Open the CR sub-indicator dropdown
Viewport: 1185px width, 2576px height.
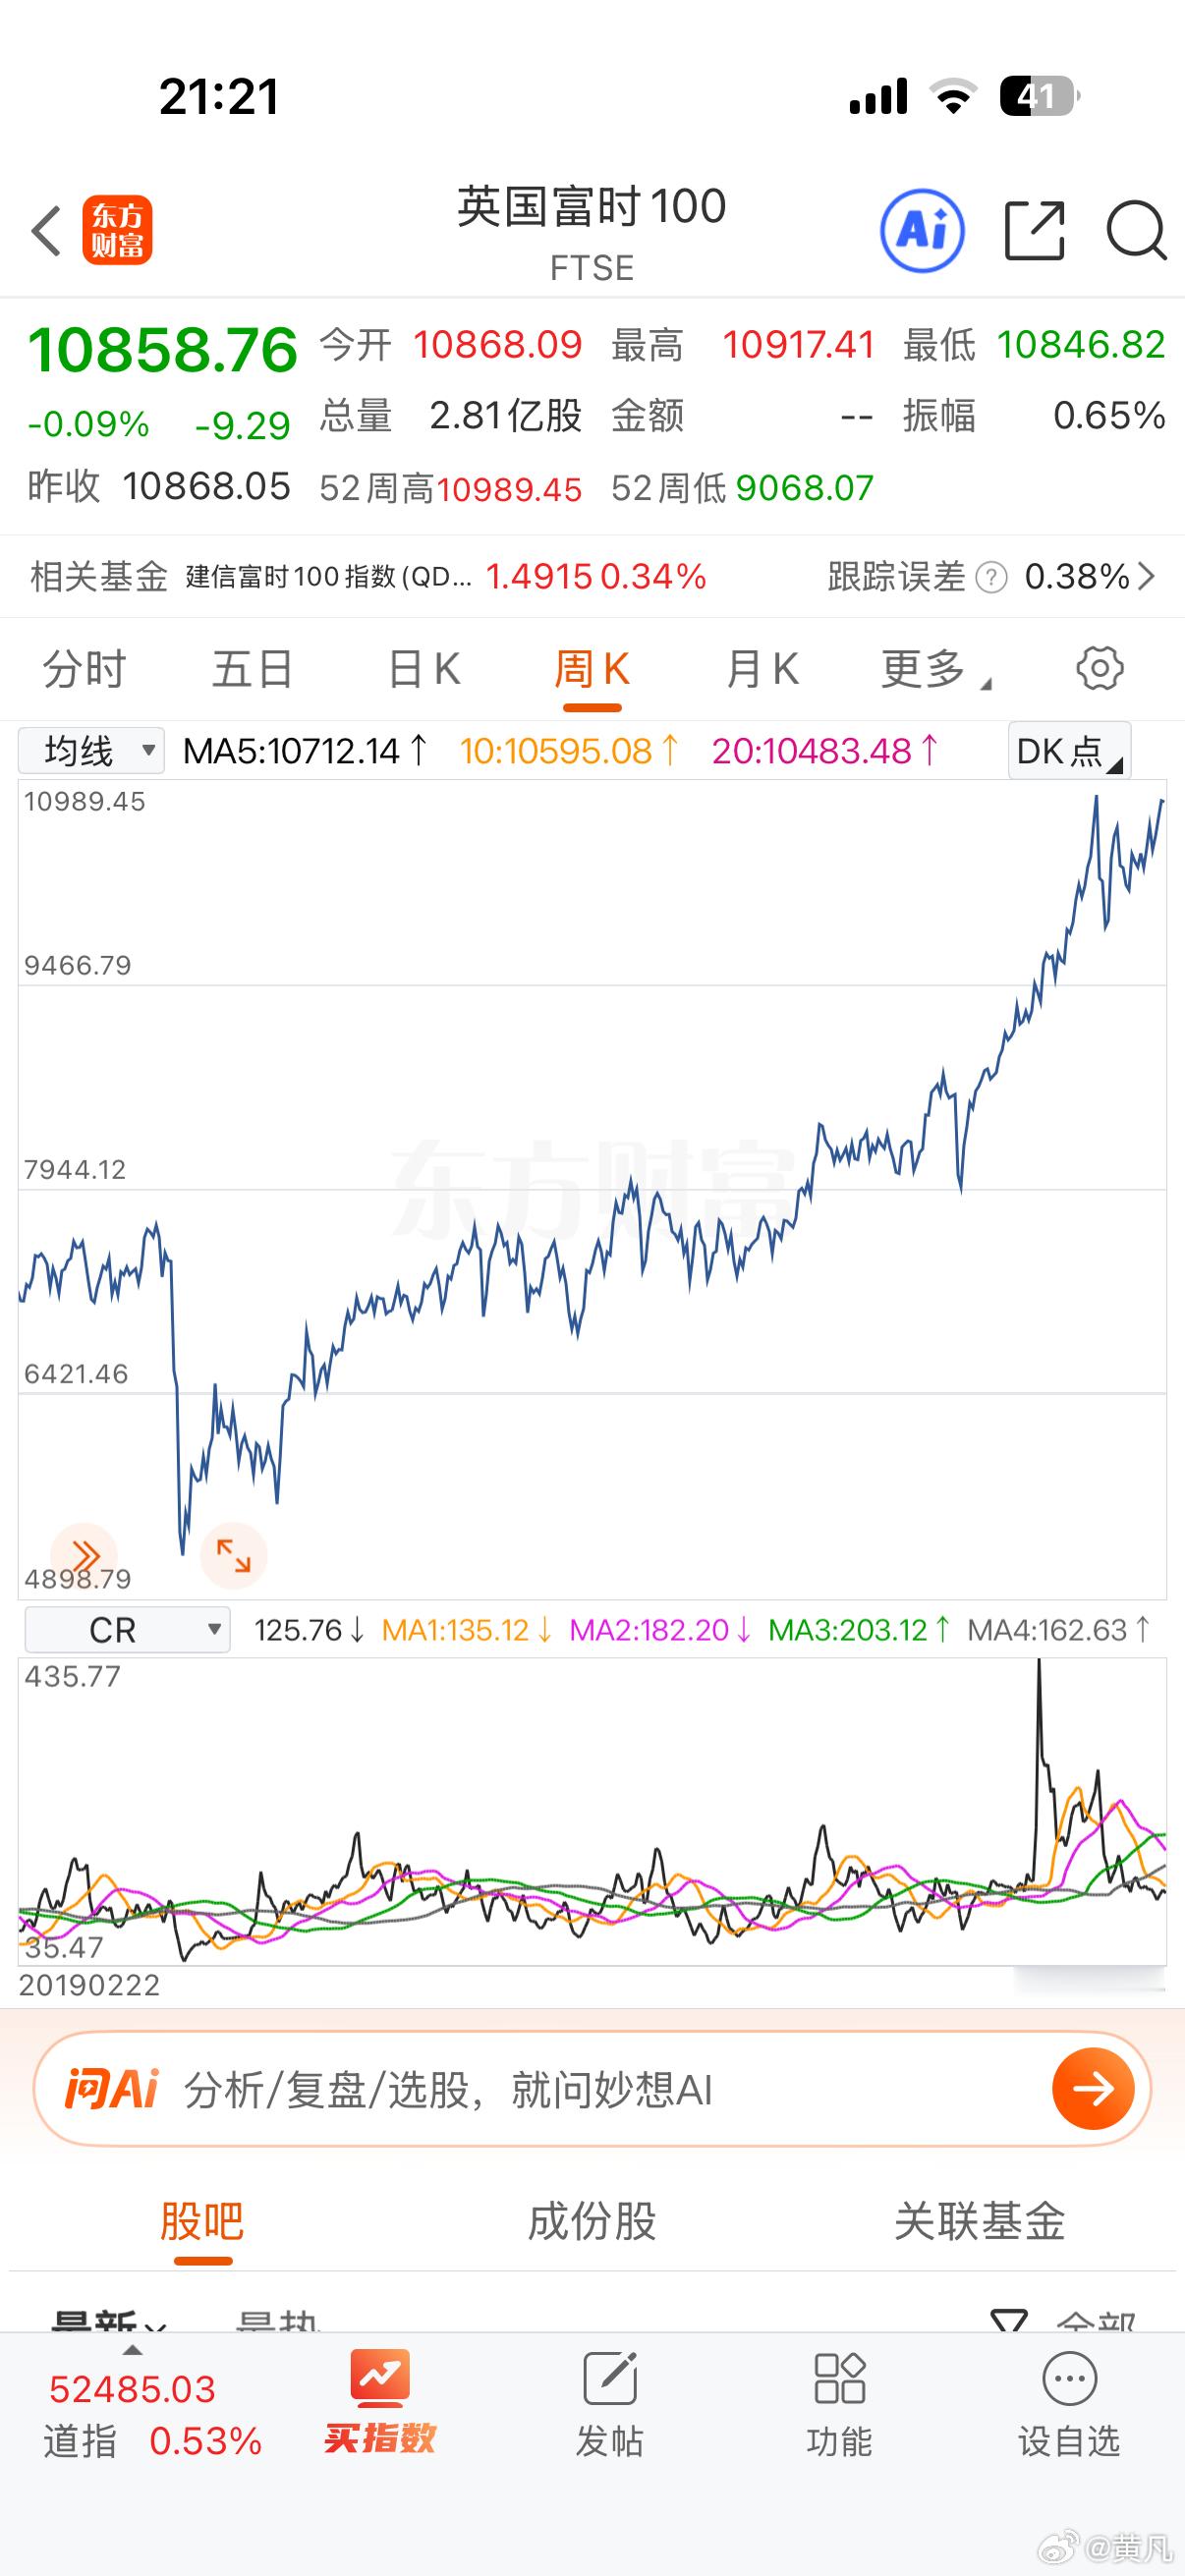(127, 1630)
